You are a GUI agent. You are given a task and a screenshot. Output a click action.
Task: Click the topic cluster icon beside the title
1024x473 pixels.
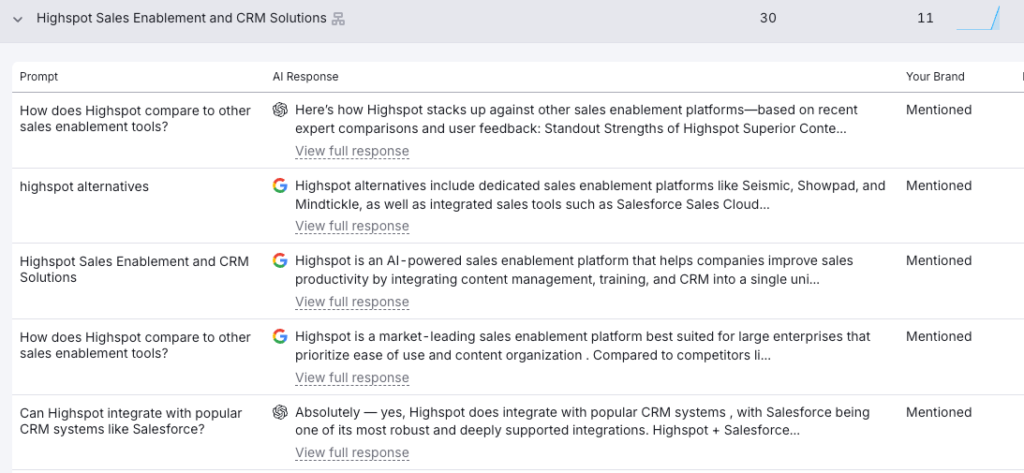tap(338, 19)
